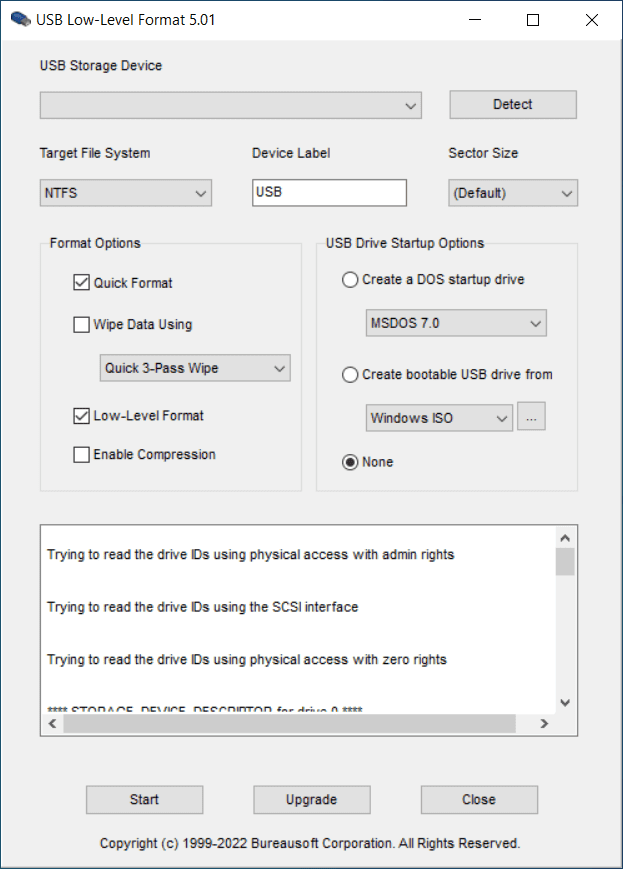This screenshot has width=623, height=869.
Task: Maximize the USB Low-Level Format window
Action: tap(533, 20)
